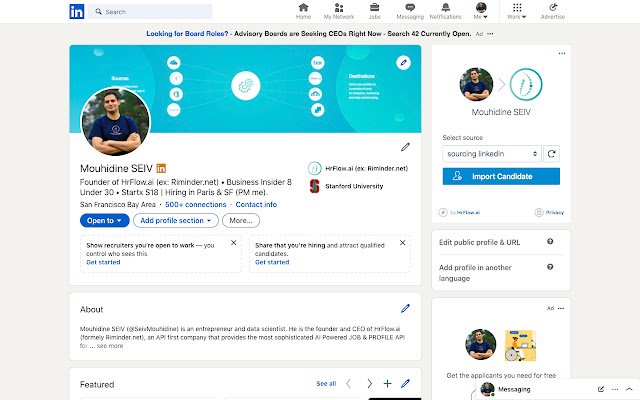Image resolution: width=640 pixels, height=400 pixels.
Task: Open the Contact info link
Action: (x=256, y=204)
